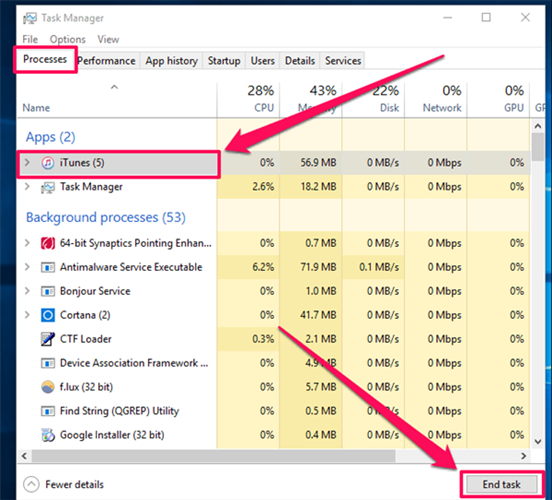Screen dimensions: 552x500
Task: Click the Task Manager process icon
Action: 48,187
